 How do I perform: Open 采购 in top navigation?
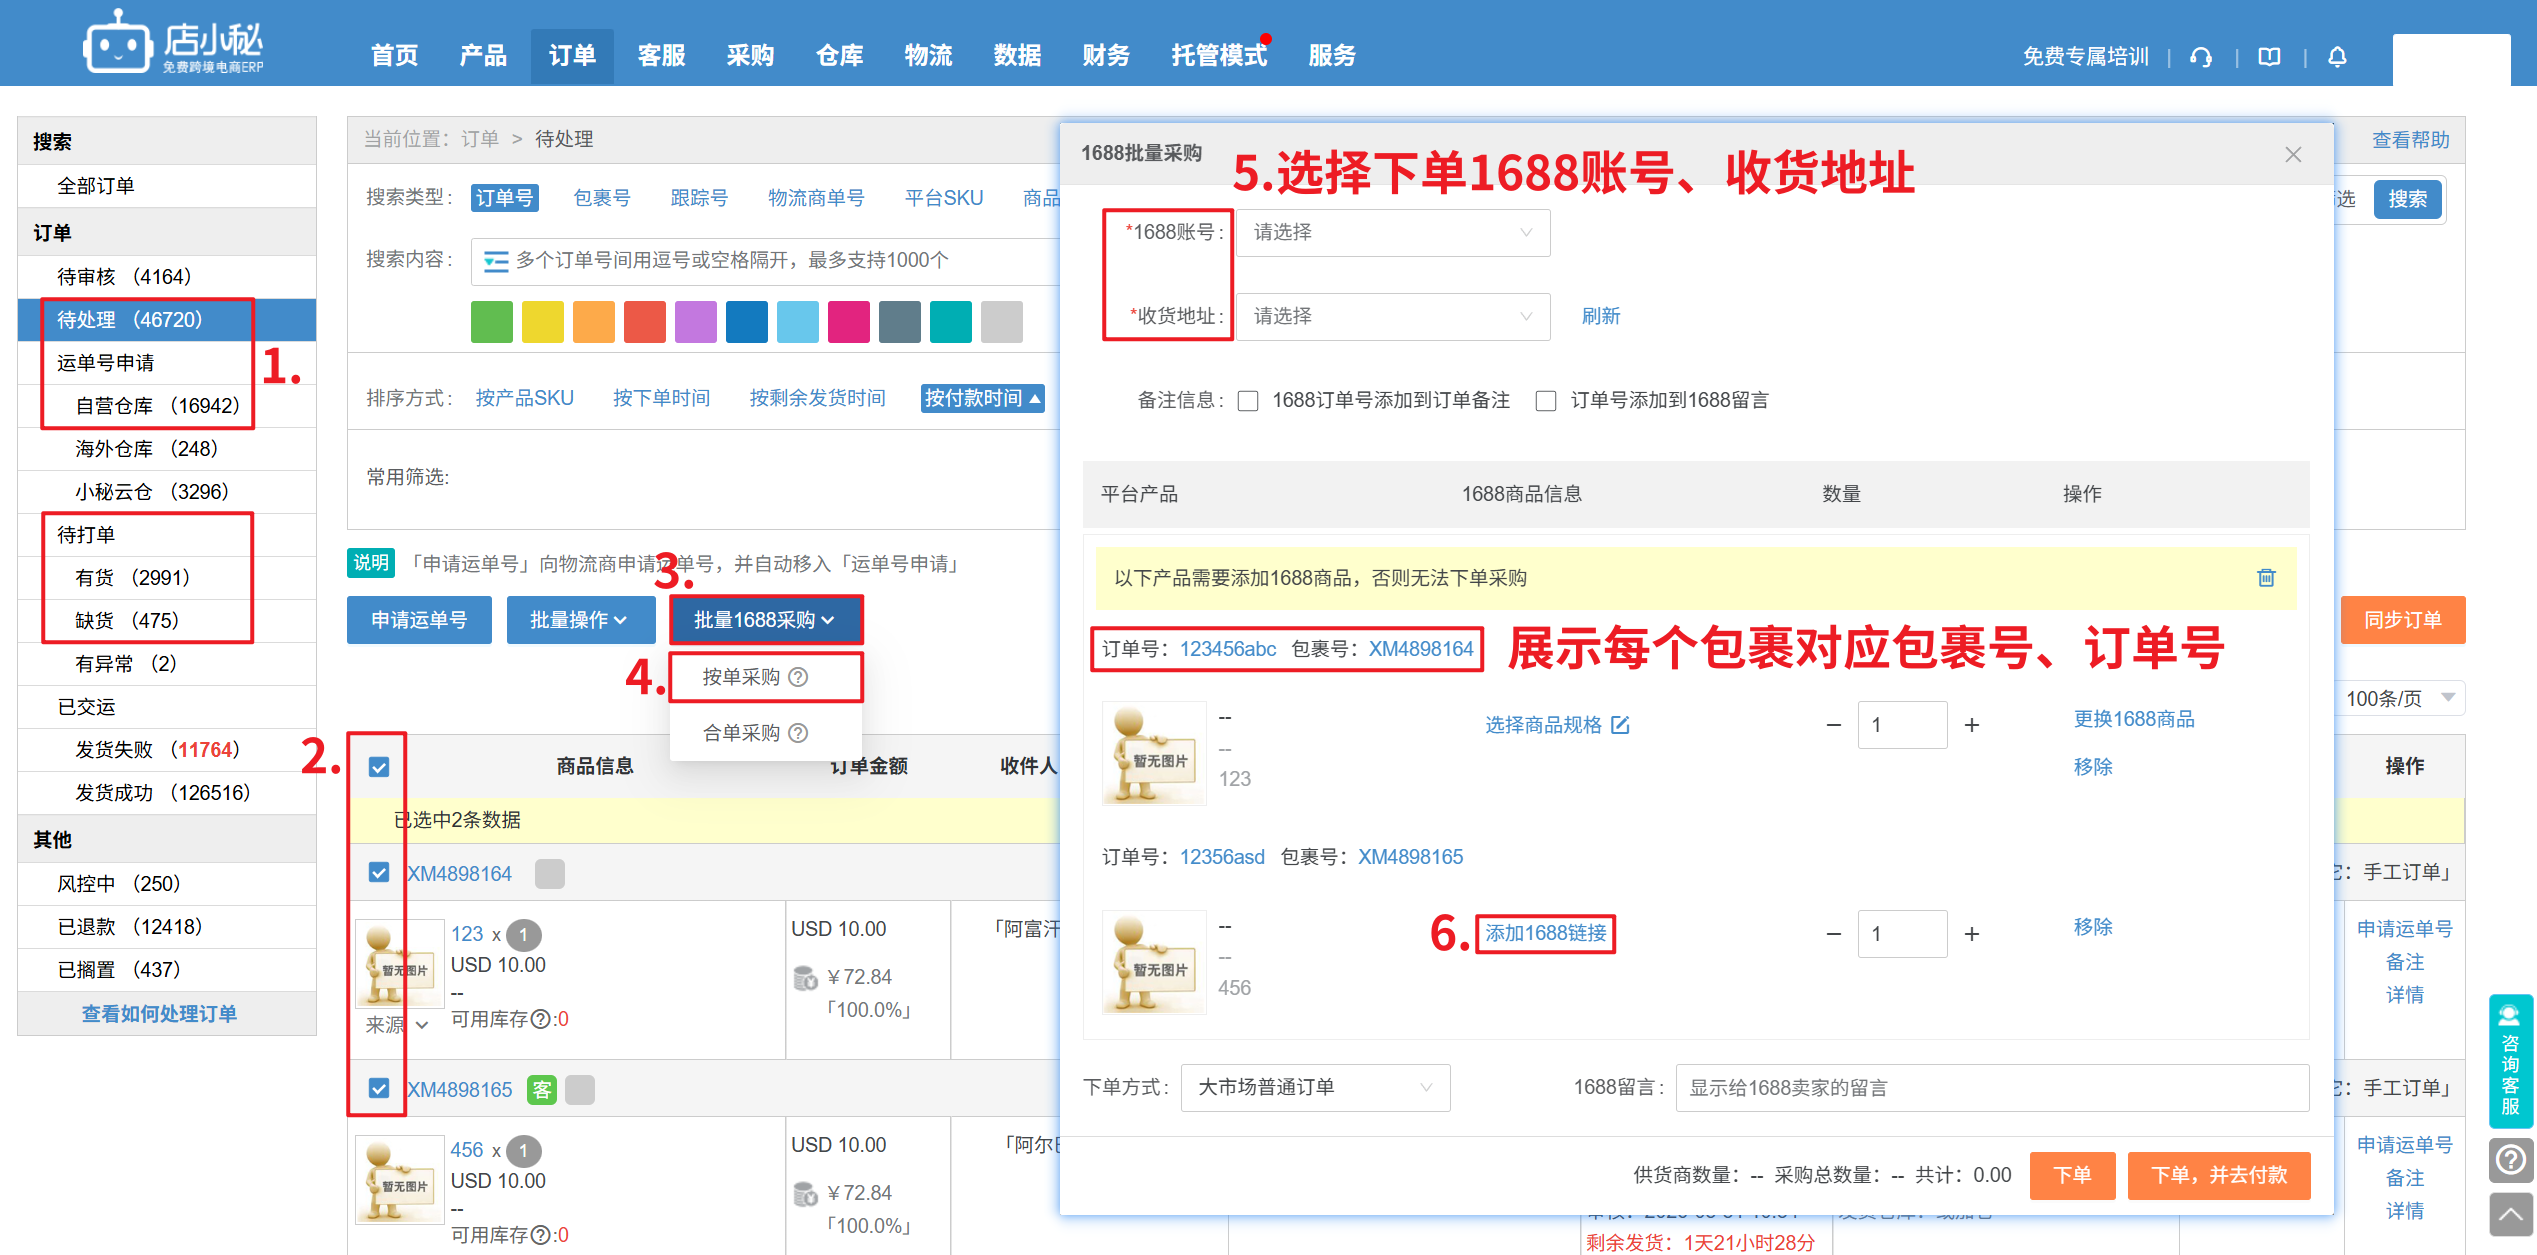(750, 56)
